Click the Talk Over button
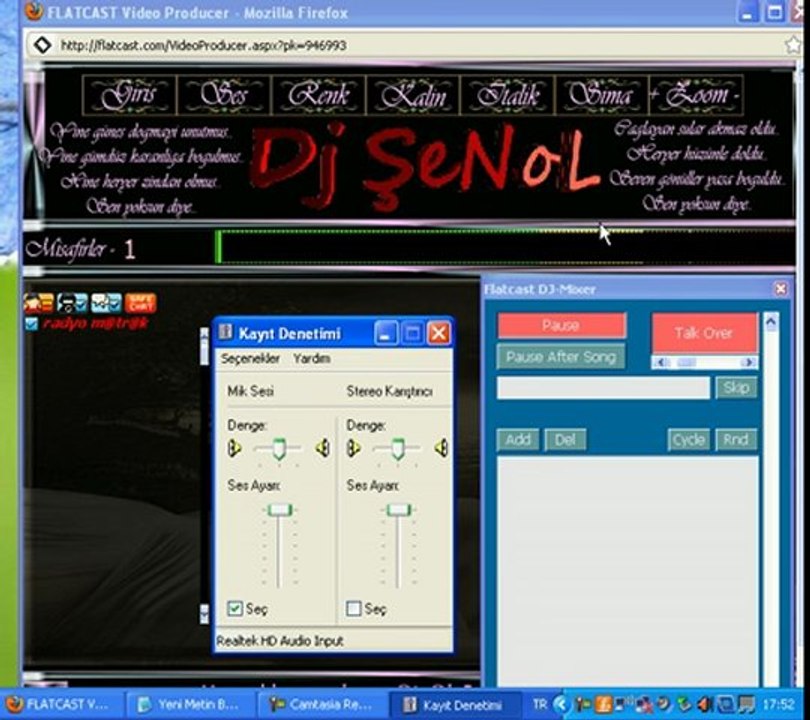The height and width of the screenshot is (720, 810). 705,333
